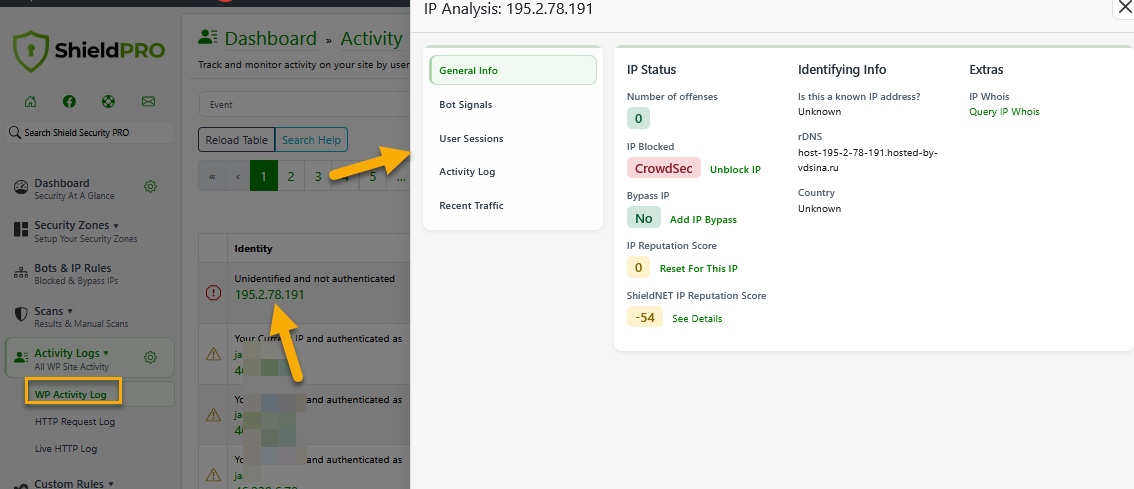This screenshot has width=1134, height=489.
Task: Open Dashboard settings gear icon
Action: [x=150, y=187]
